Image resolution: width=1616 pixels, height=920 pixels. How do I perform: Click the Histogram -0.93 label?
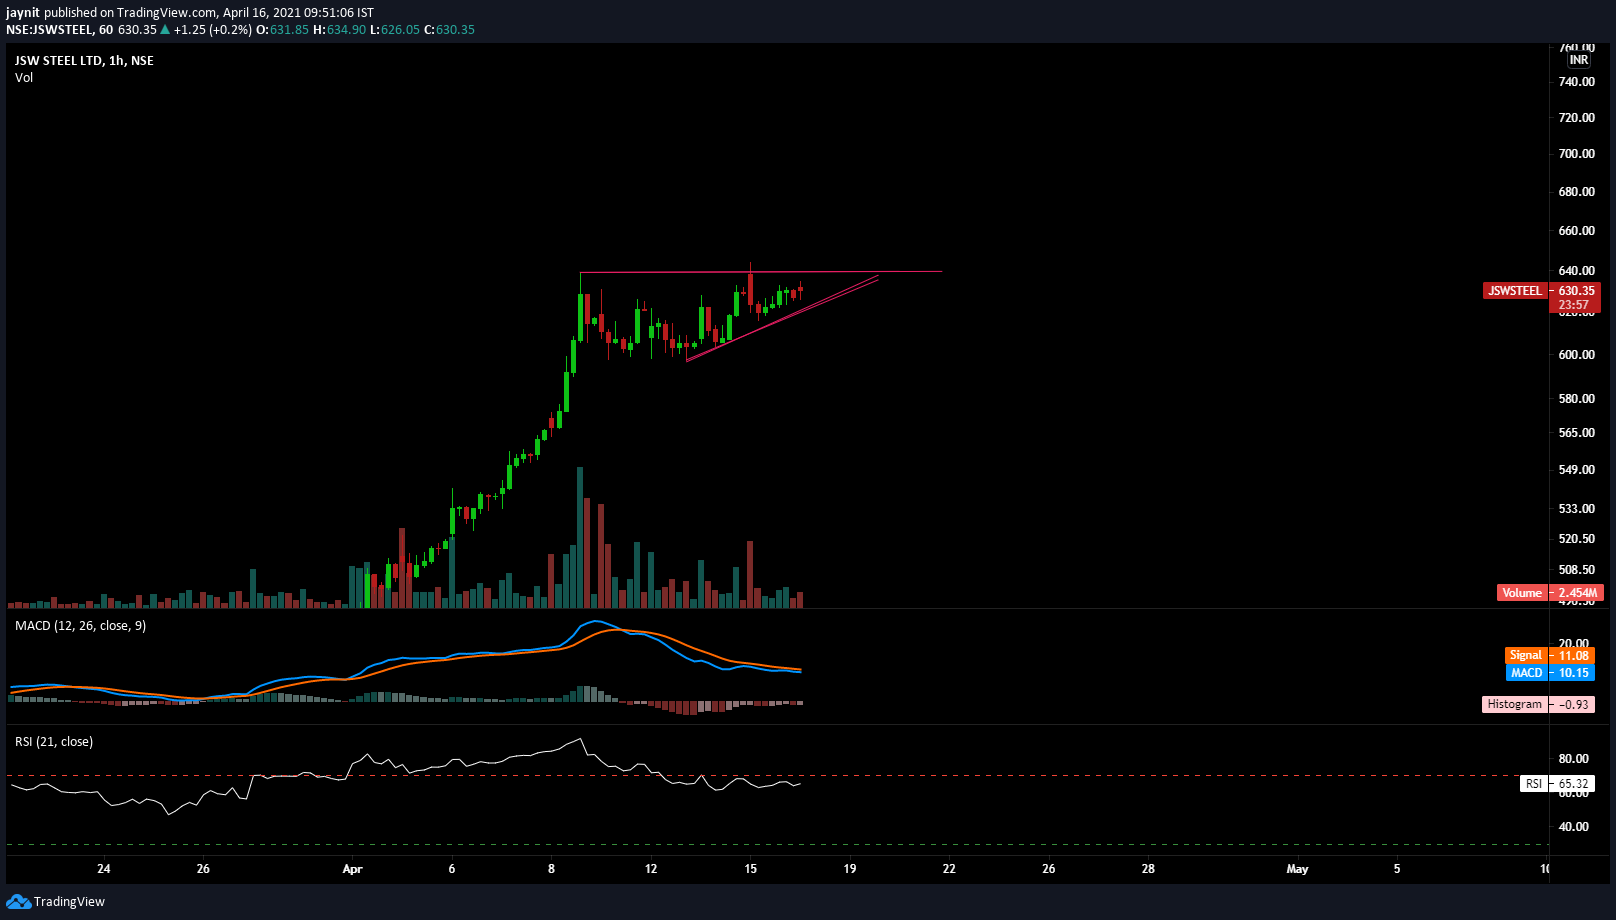1538,705
